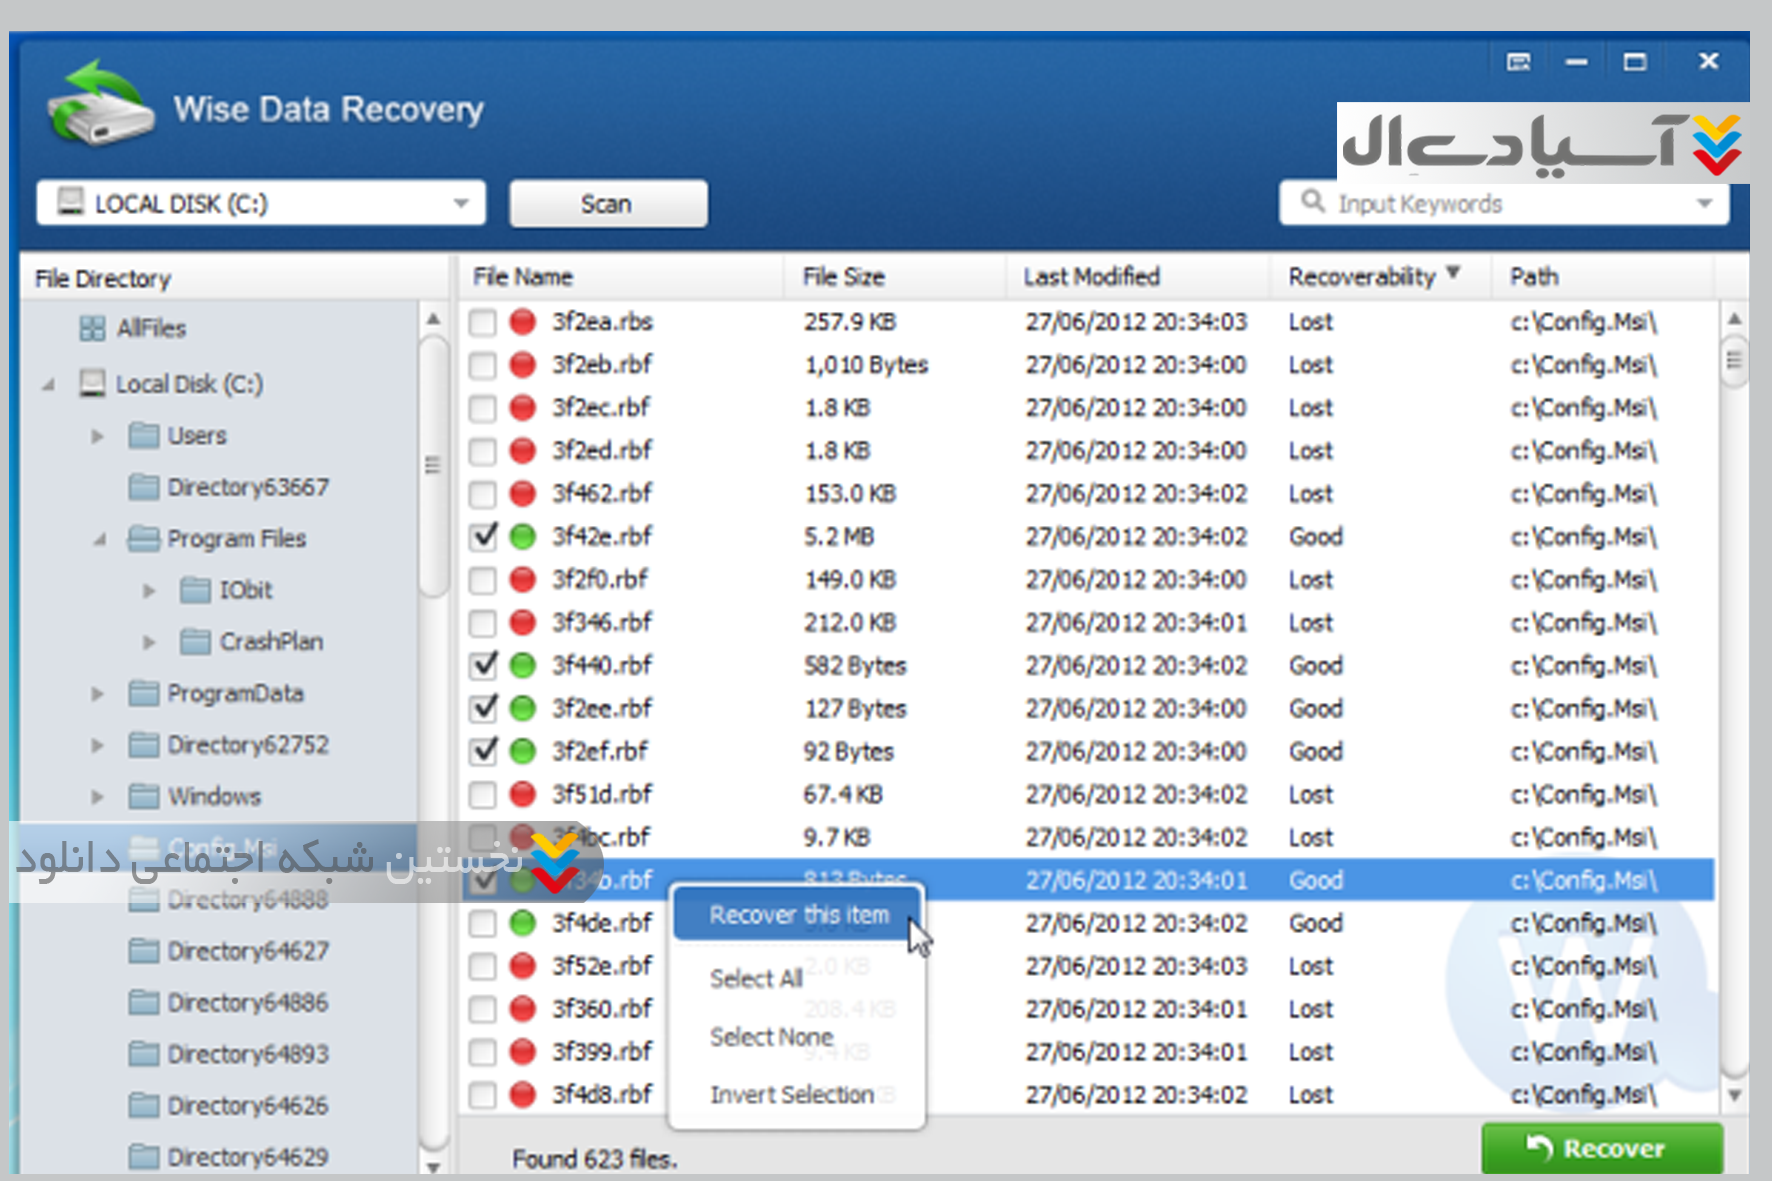Click the file list vertical scrollbar thumb
The image size is (1772, 1181).
coord(1734,360)
